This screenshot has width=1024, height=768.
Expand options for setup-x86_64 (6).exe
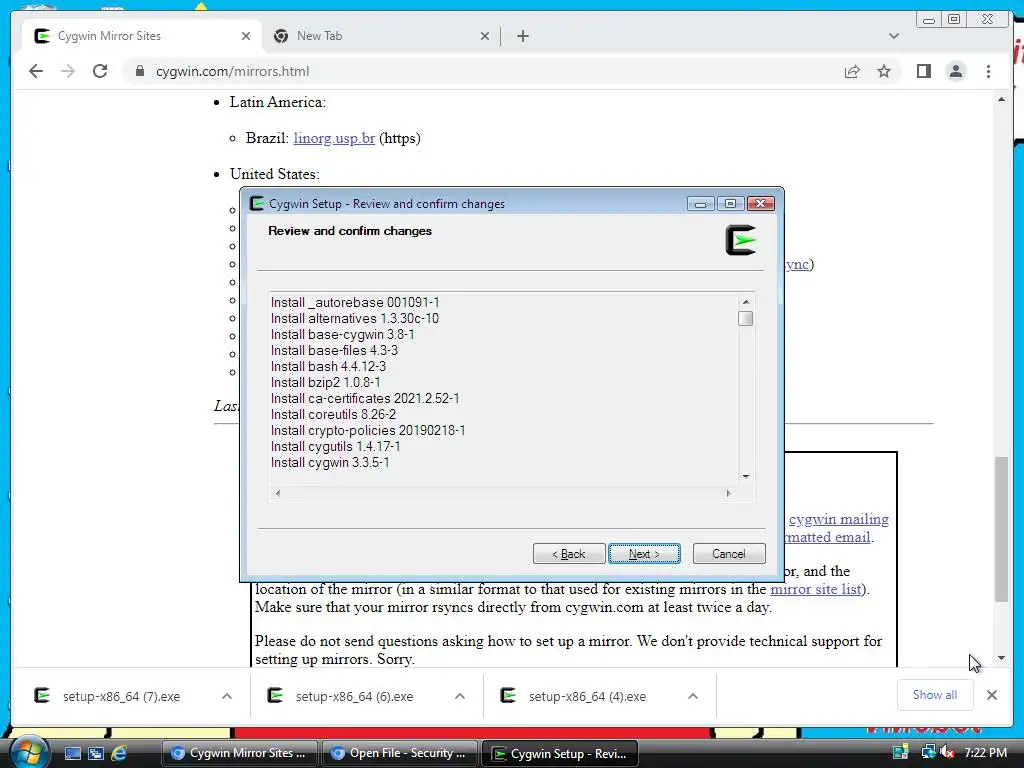[x=460, y=696]
